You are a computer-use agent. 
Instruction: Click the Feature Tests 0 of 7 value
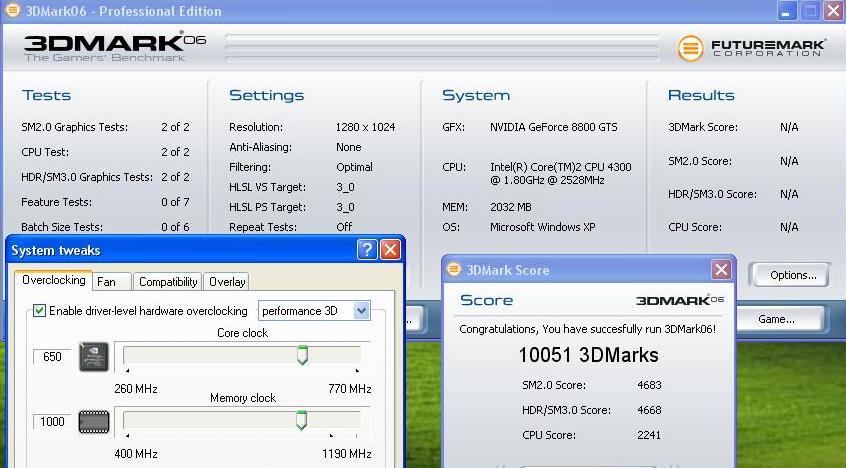tap(175, 202)
